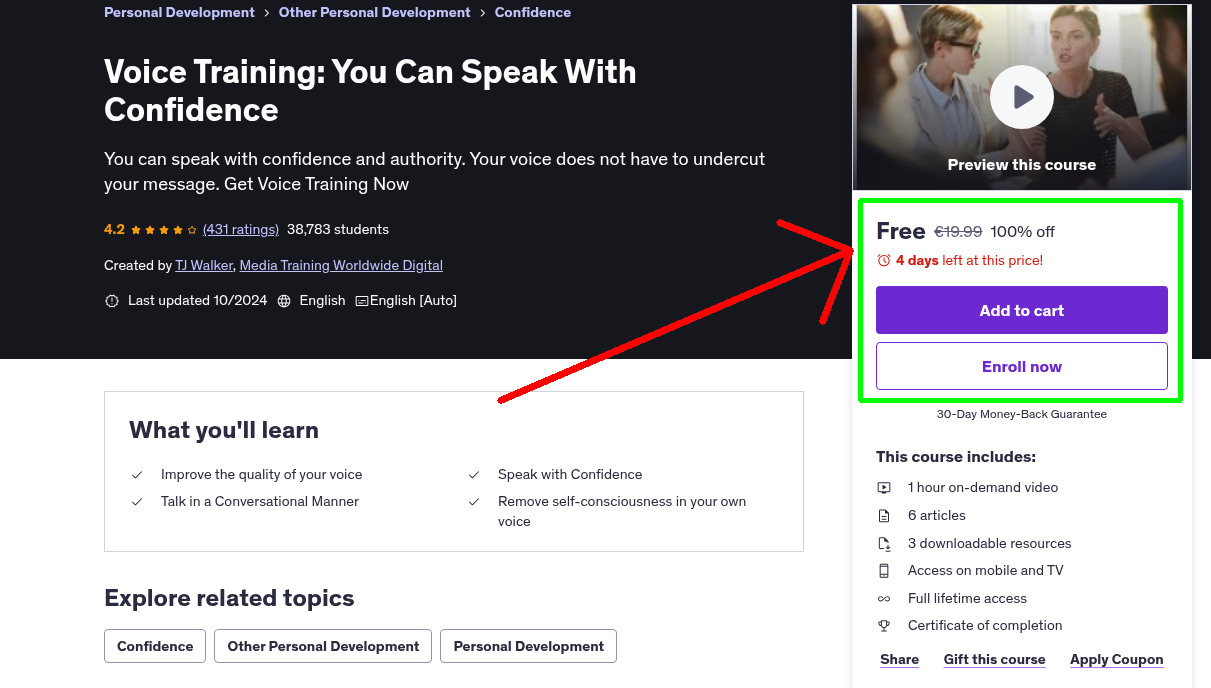
Task: Click the Last updated 10/2024 text
Action: coord(198,301)
